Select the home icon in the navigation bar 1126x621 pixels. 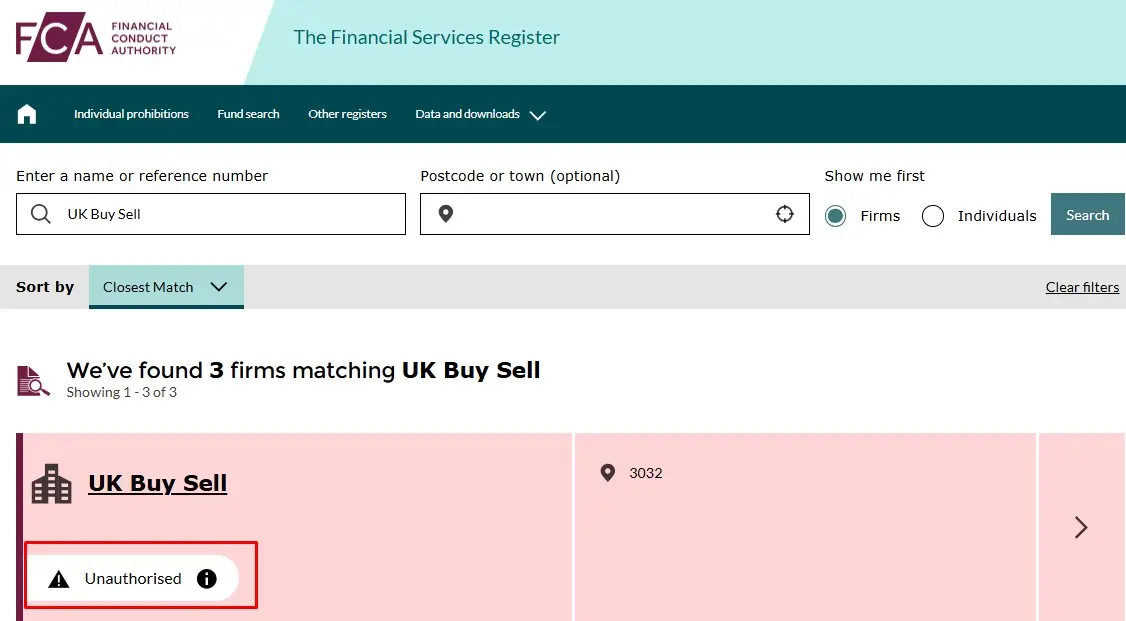pyautogui.click(x=27, y=113)
